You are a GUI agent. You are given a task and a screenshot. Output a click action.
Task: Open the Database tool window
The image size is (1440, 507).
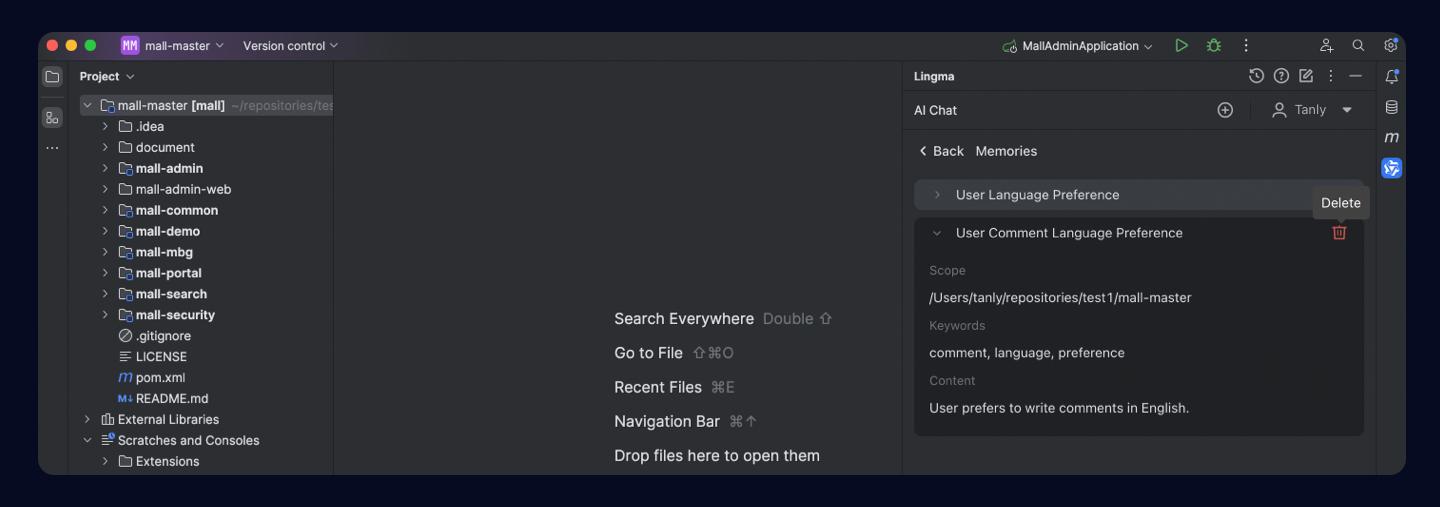[1391, 107]
